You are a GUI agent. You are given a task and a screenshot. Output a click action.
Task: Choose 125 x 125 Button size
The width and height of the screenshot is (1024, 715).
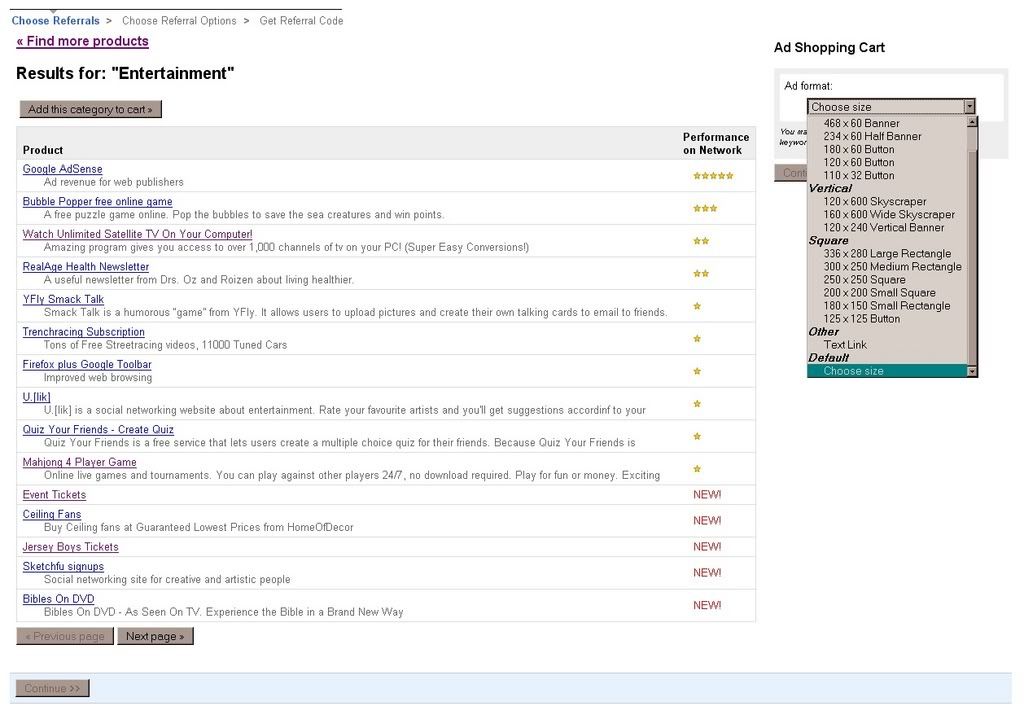tap(861, 319)
